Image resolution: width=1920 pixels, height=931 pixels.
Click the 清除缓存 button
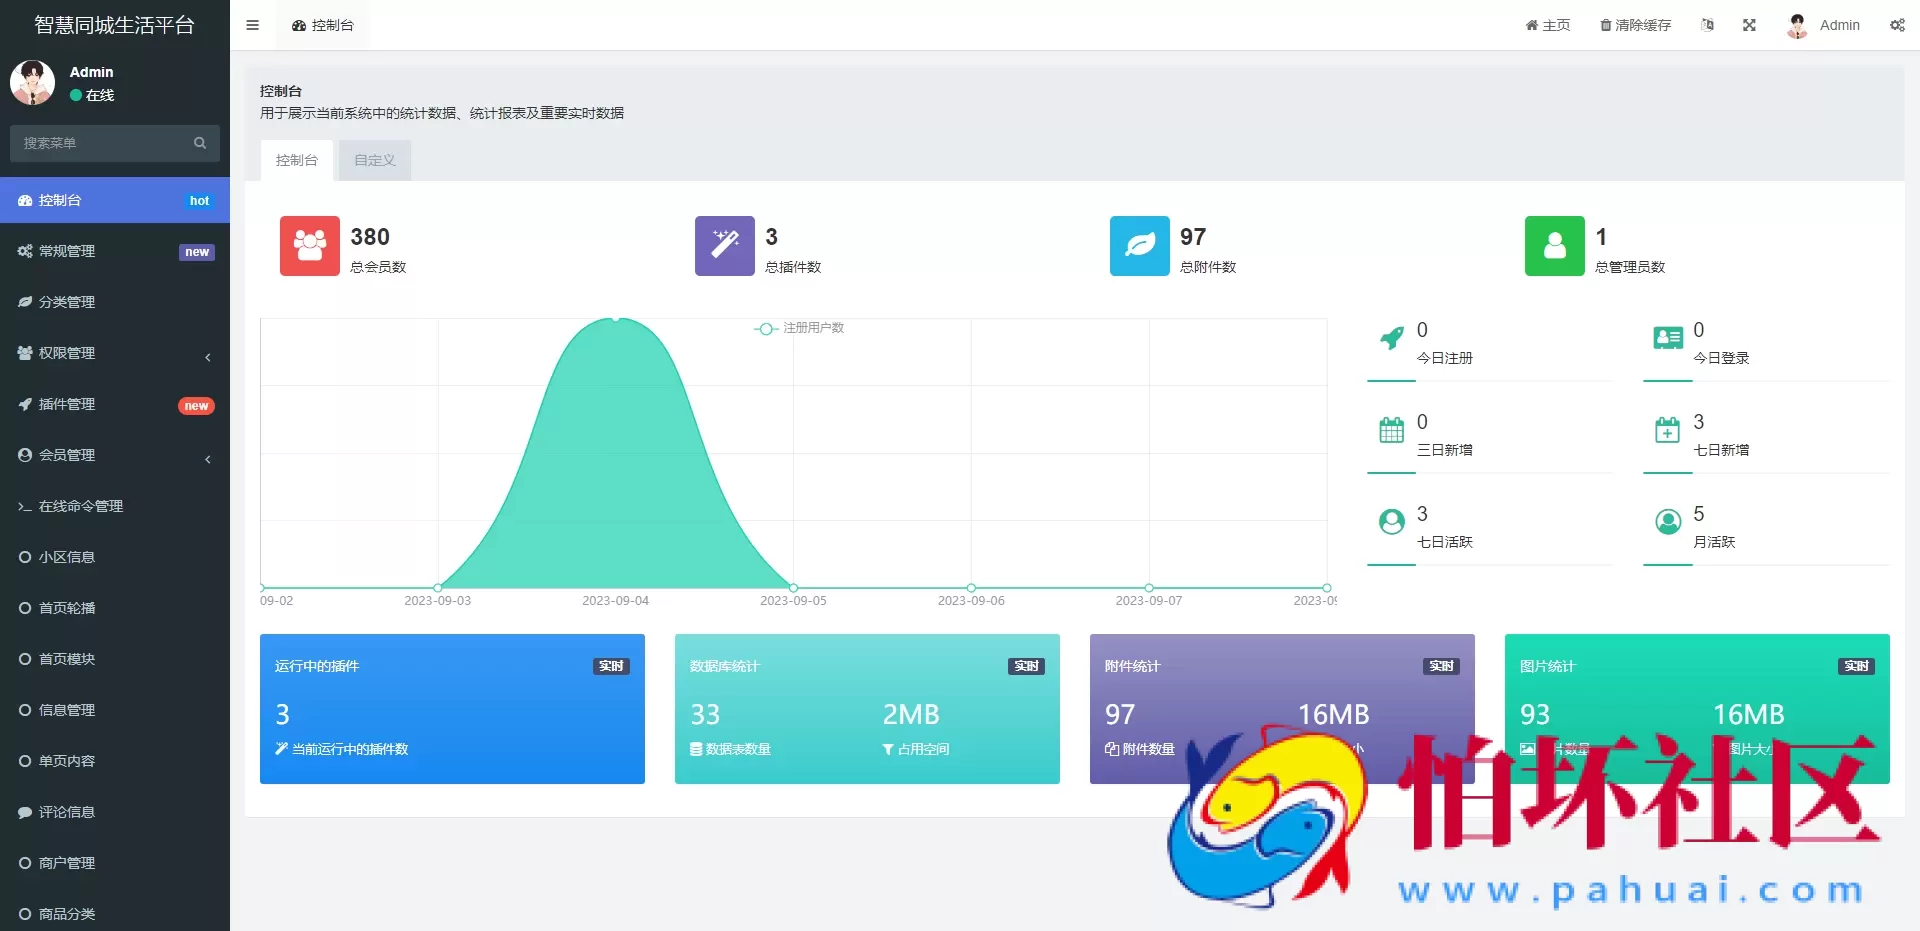click(x=1635, y=25)
